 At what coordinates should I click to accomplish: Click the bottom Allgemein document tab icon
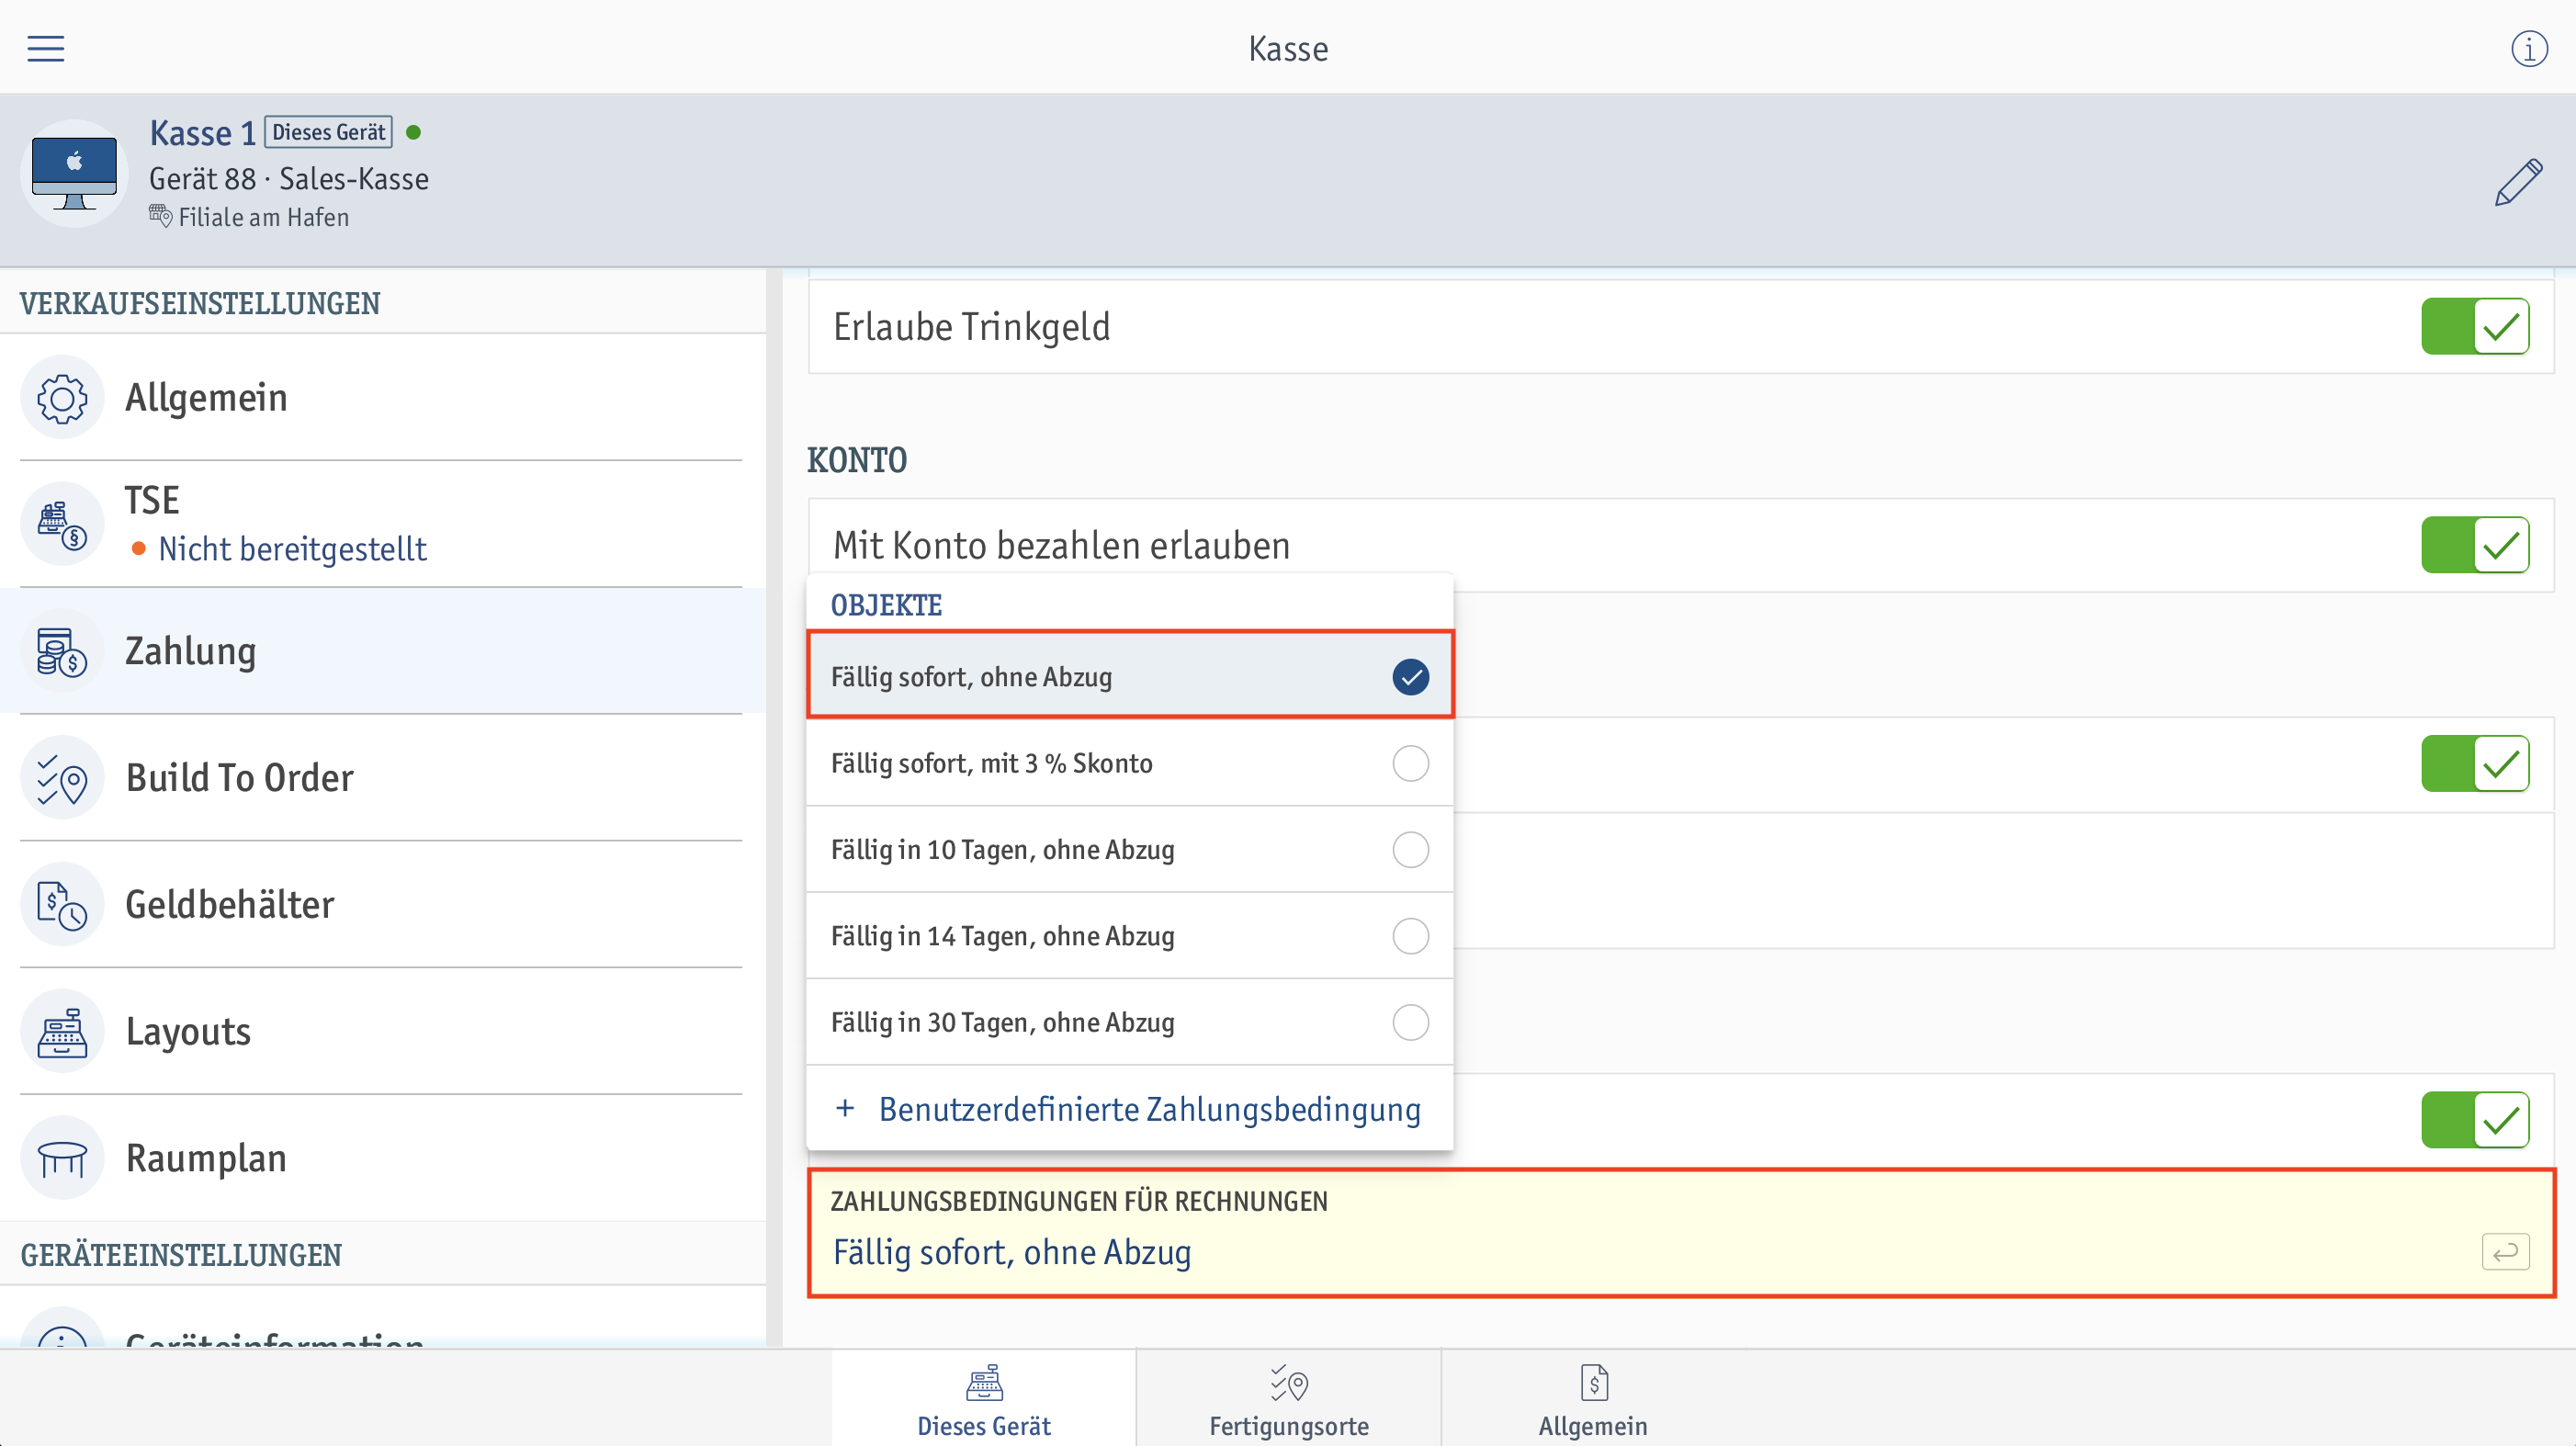(x=1594, y=1383)
